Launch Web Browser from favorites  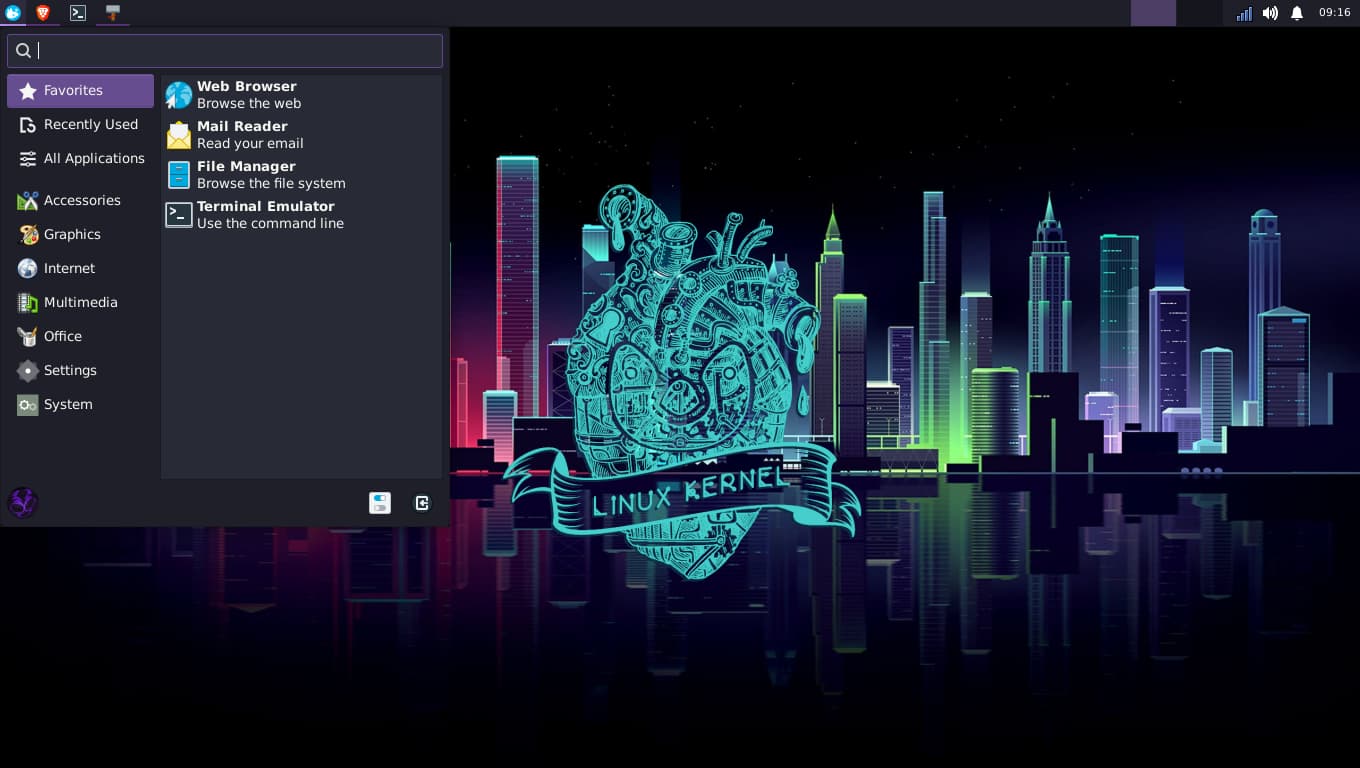[301, 95]
